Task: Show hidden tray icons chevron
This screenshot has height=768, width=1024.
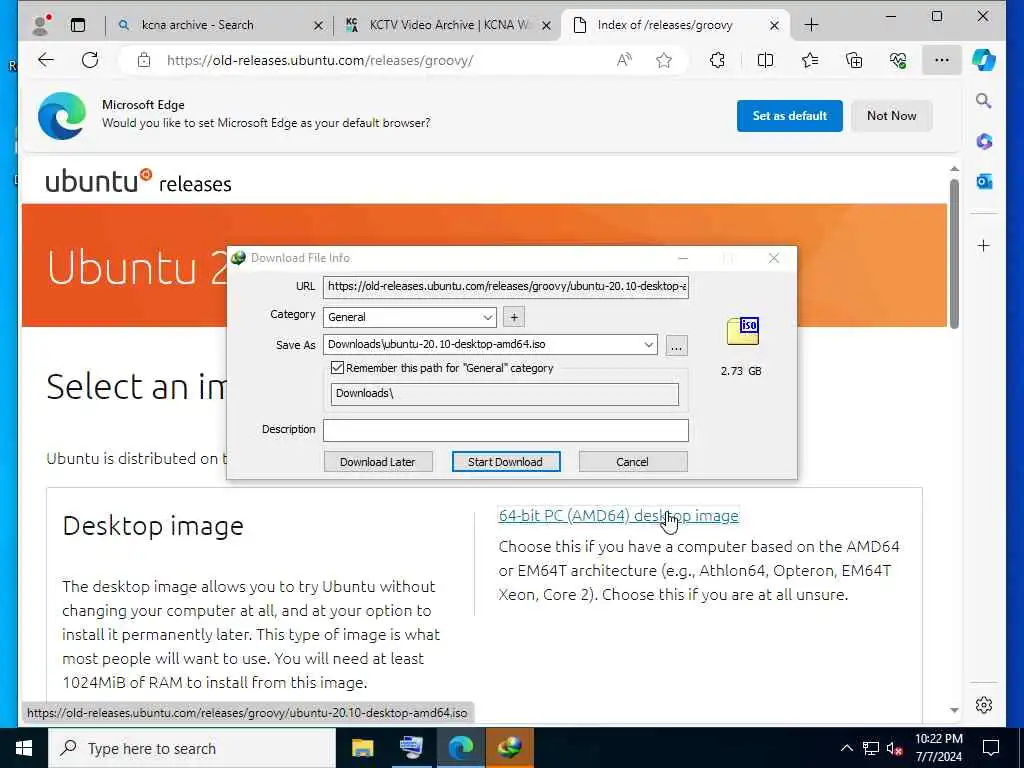Action: pyautogui.click(x=846, y=748)
